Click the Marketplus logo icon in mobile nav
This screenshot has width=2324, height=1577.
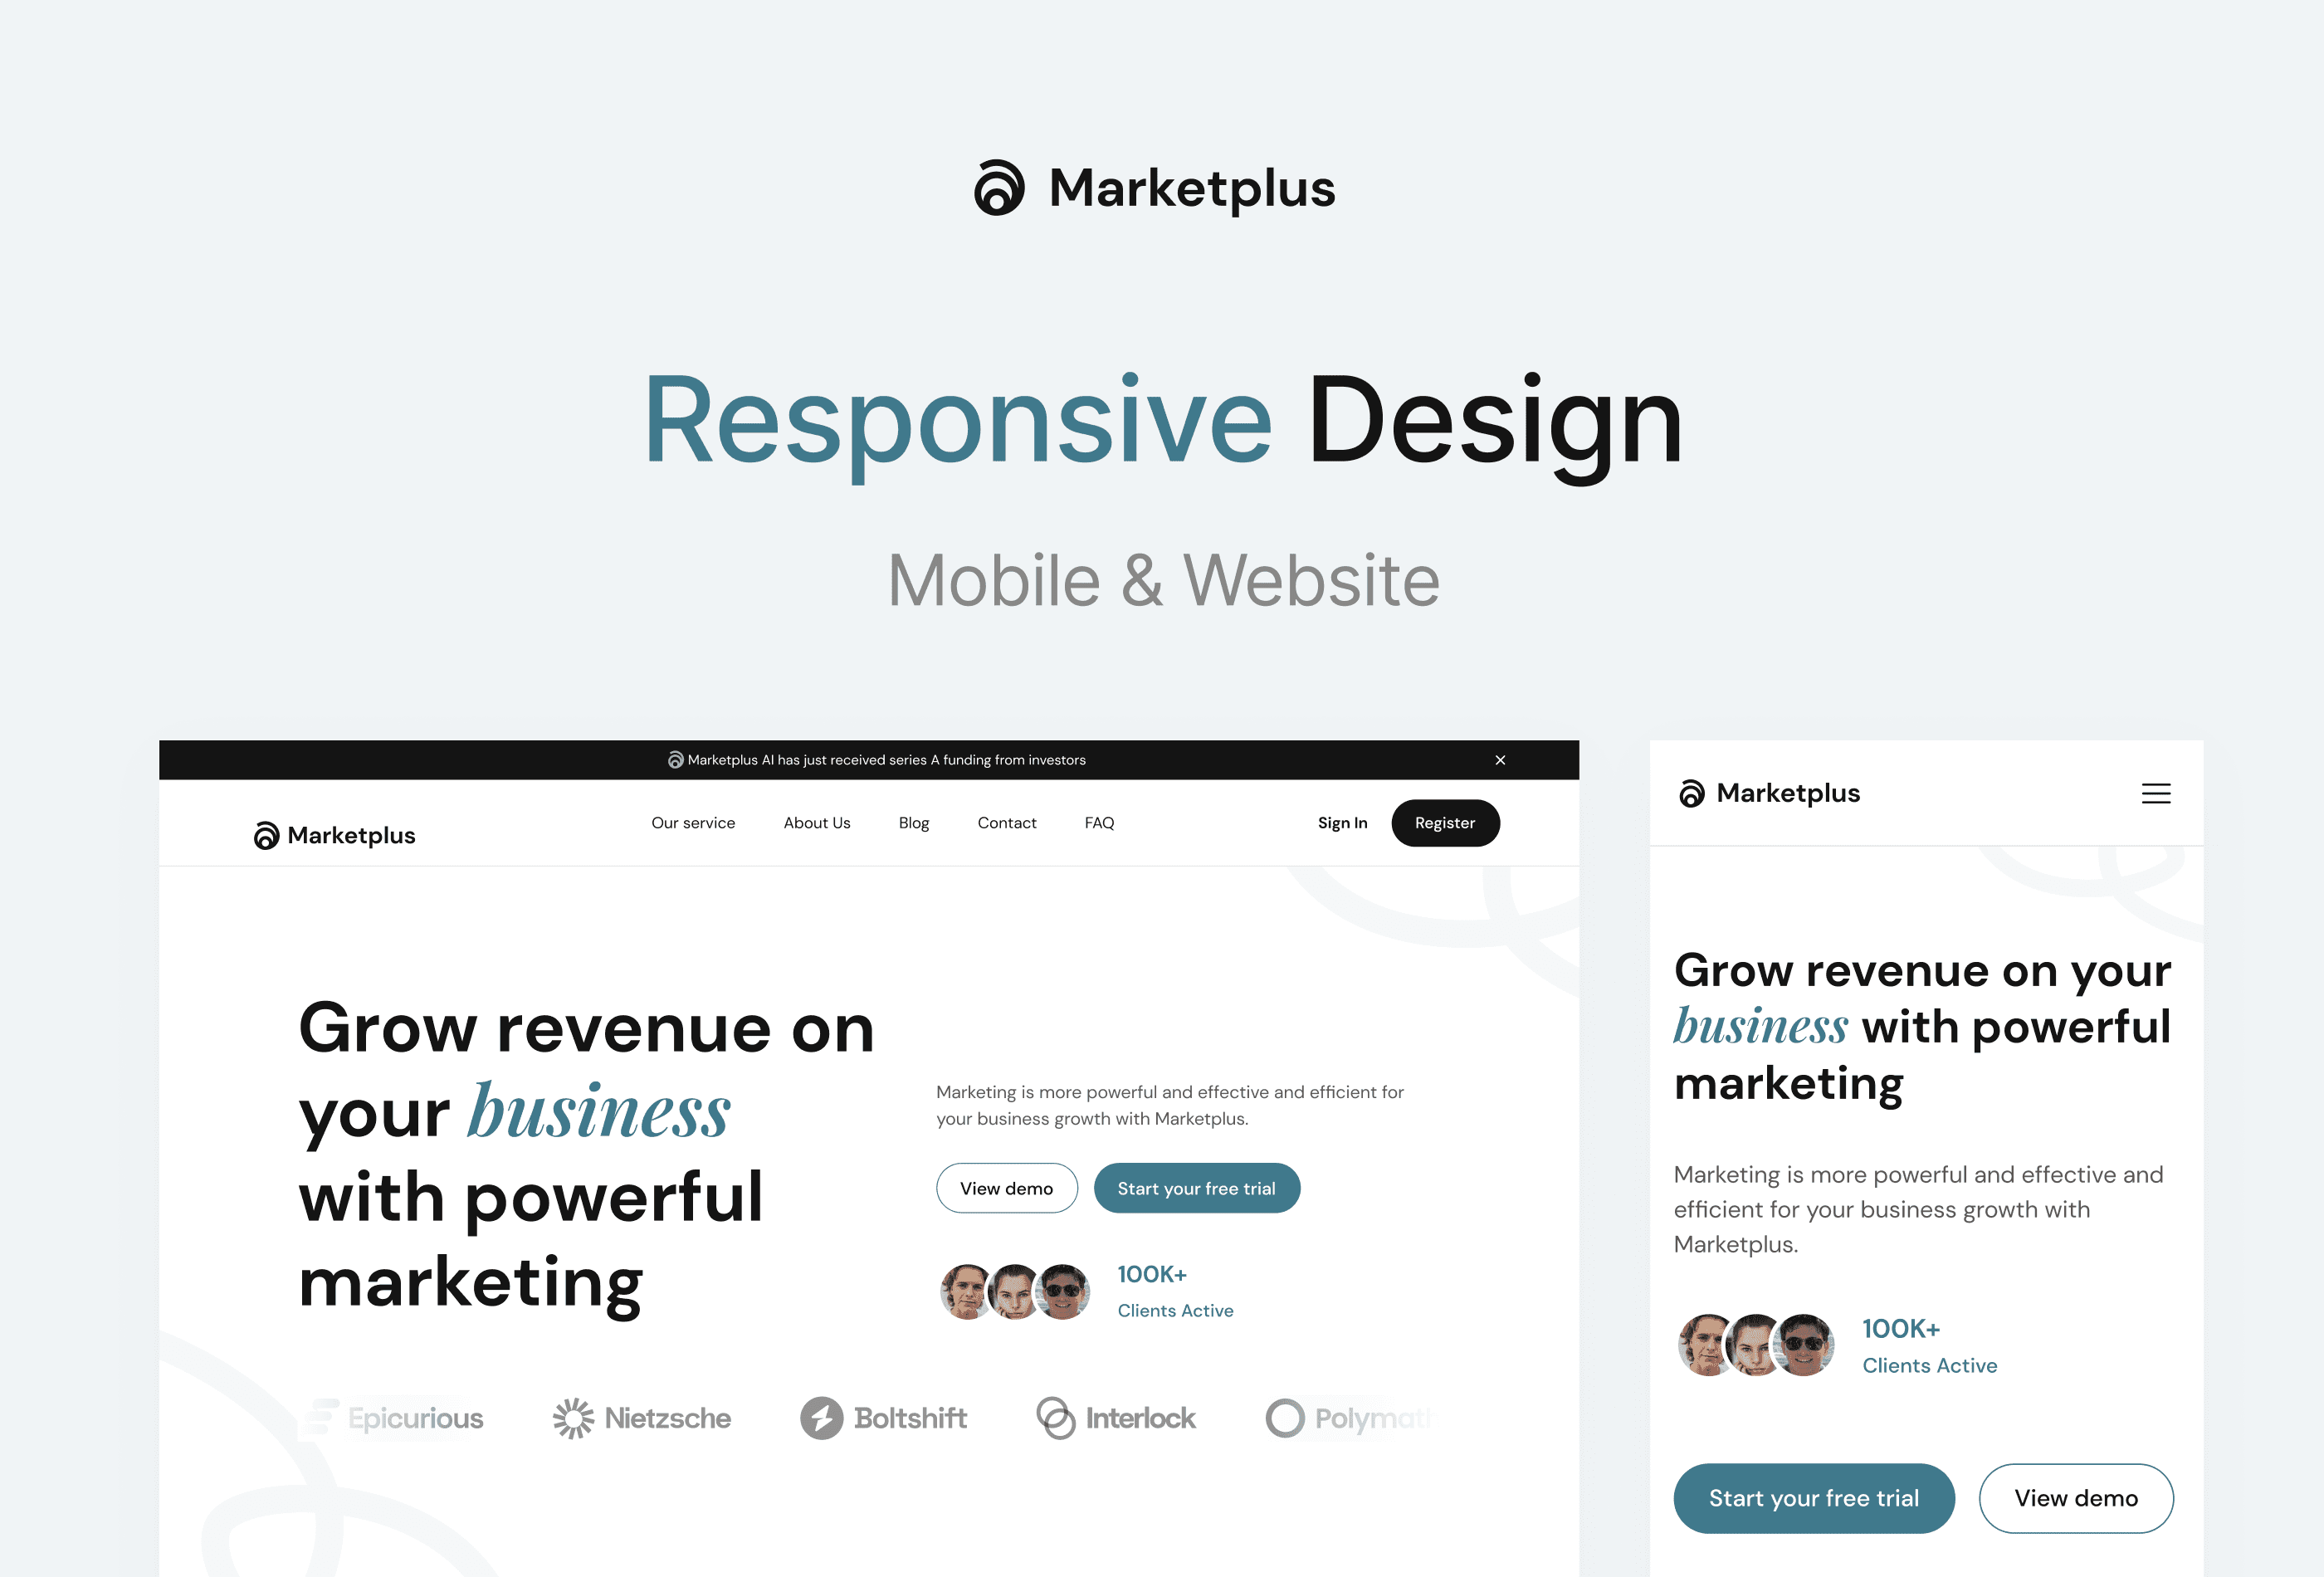click(x=1692, y=792)
